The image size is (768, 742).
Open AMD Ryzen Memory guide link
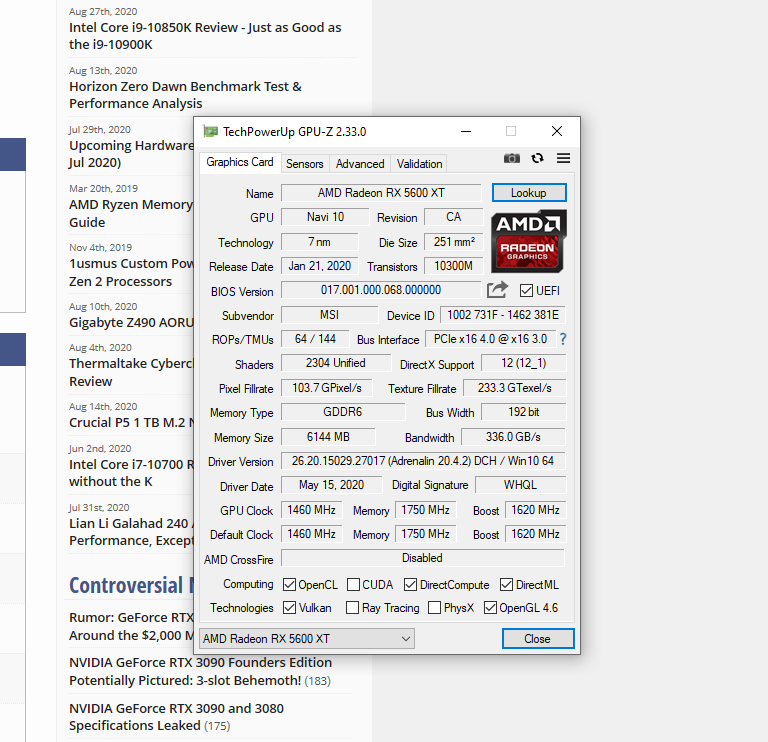point(131,213)
